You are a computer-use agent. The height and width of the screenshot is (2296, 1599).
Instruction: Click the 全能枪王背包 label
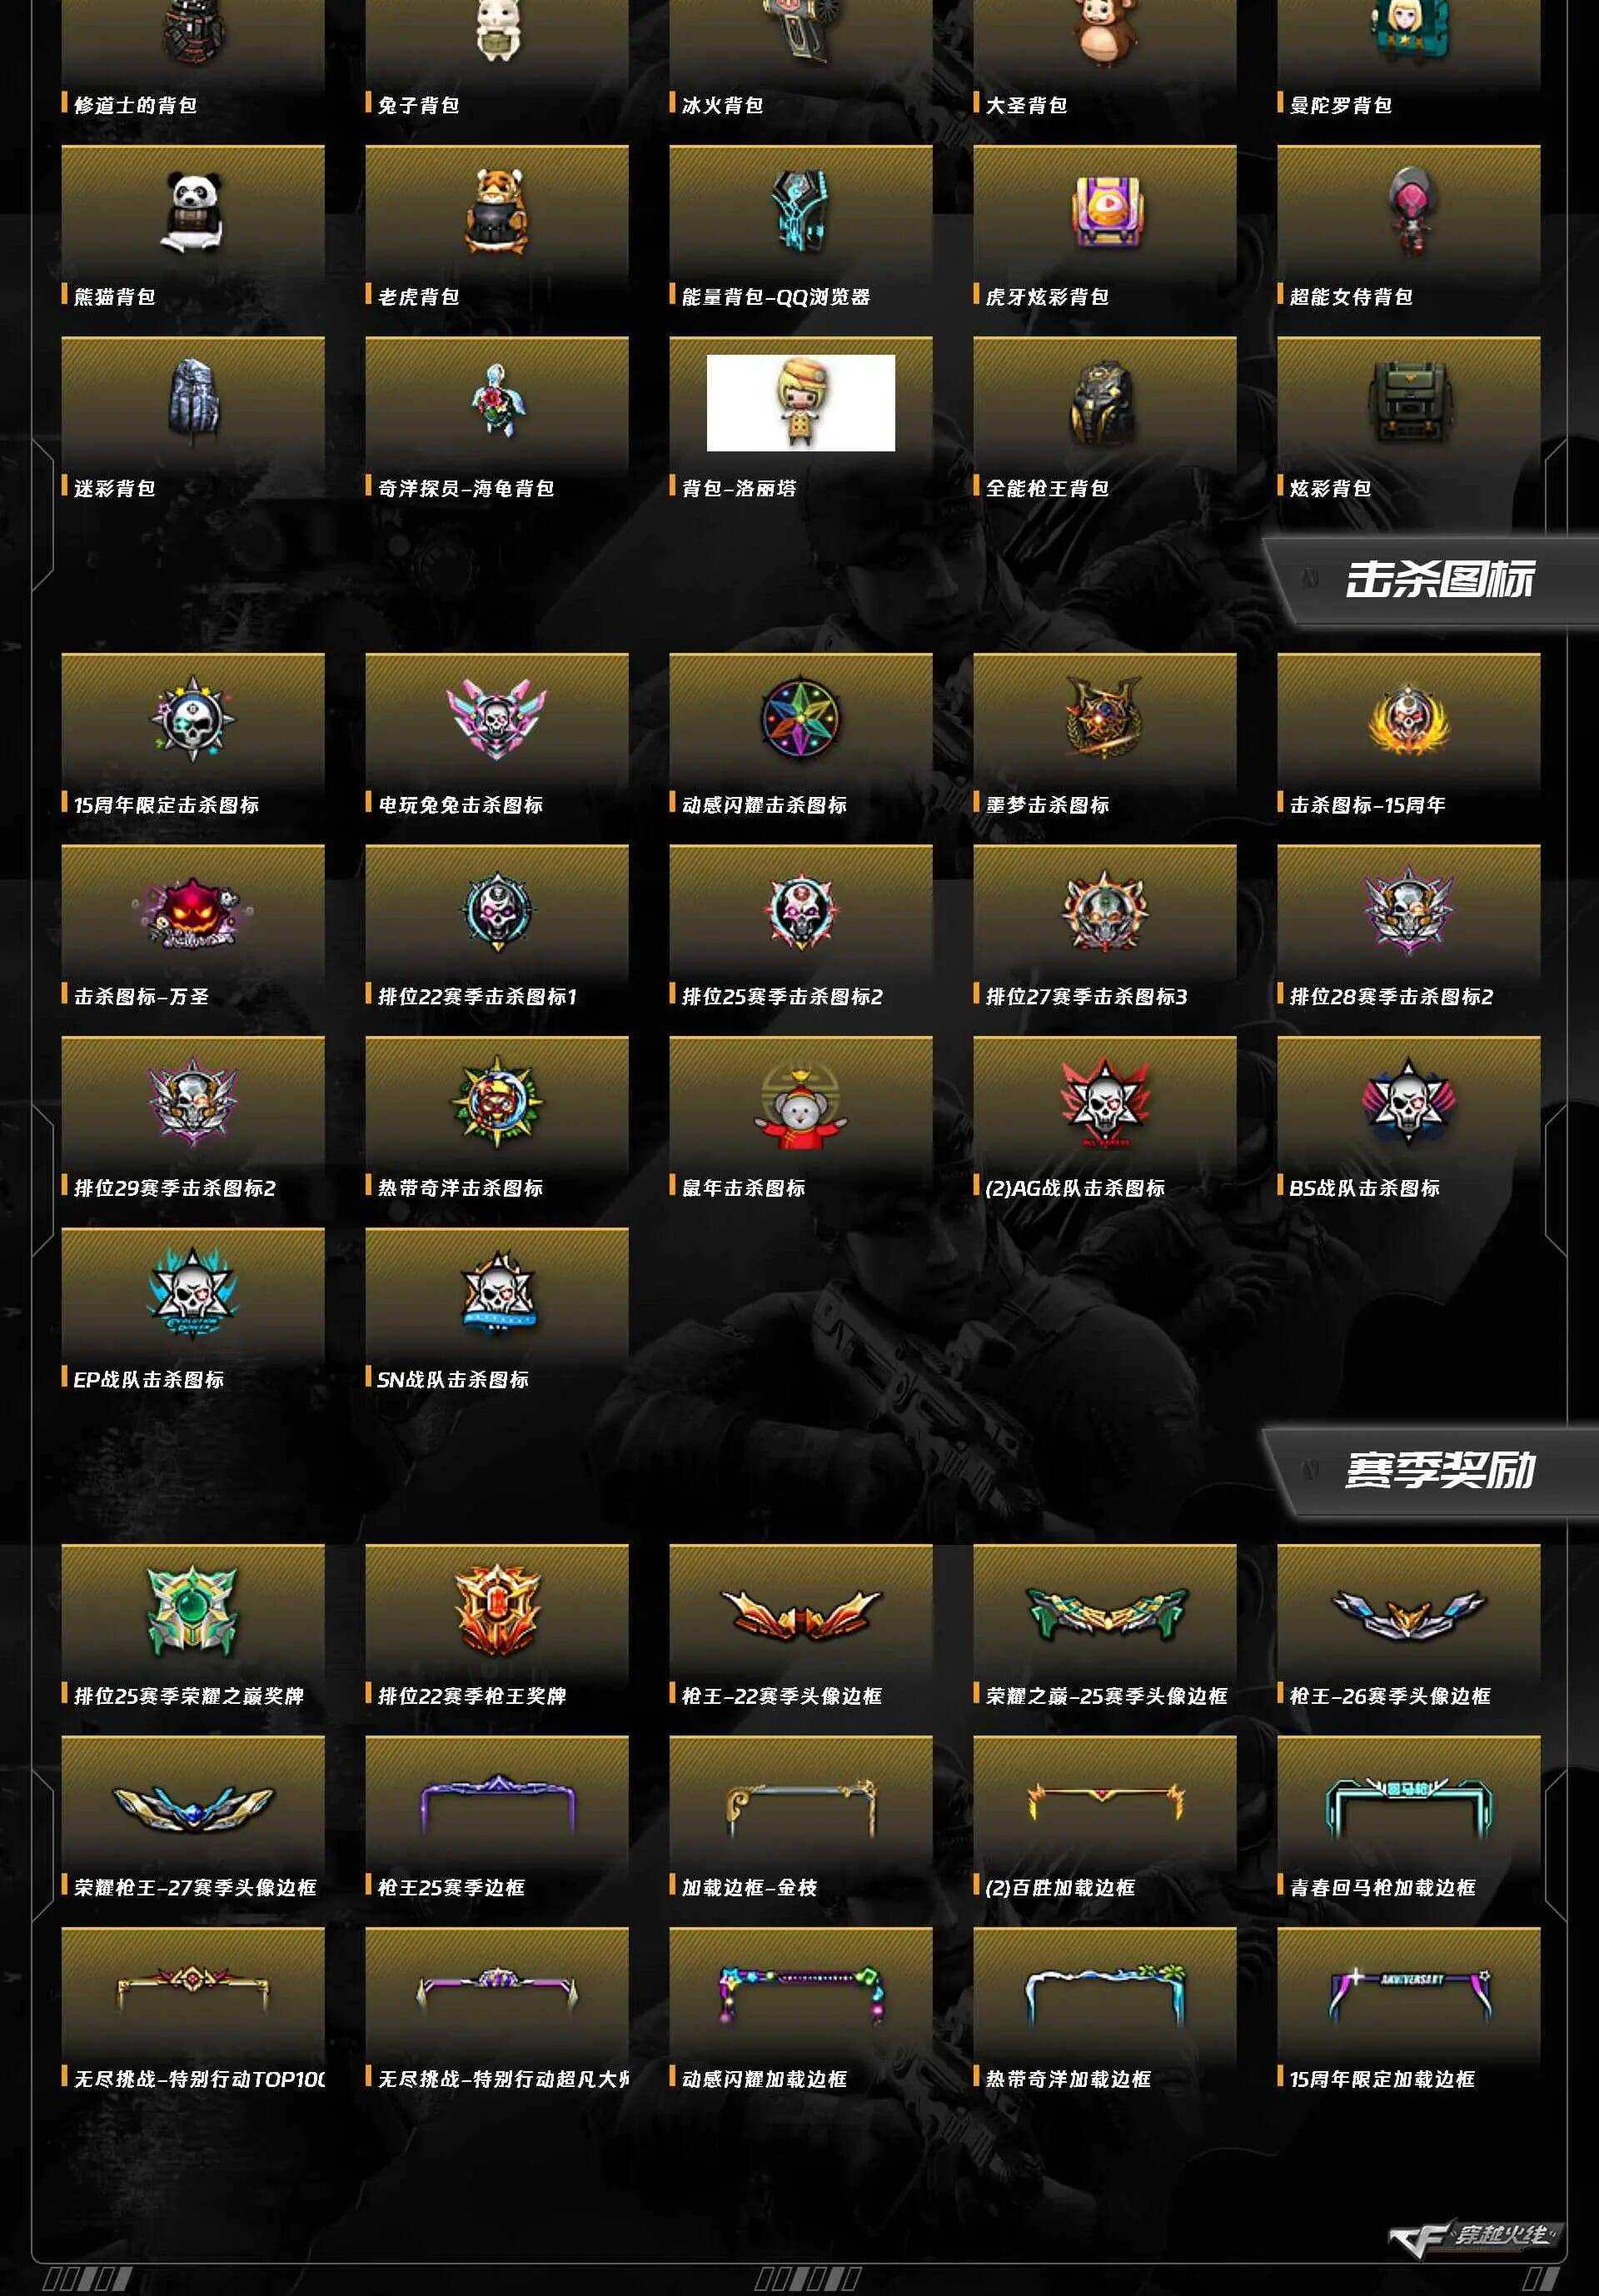coord(1047,488)
